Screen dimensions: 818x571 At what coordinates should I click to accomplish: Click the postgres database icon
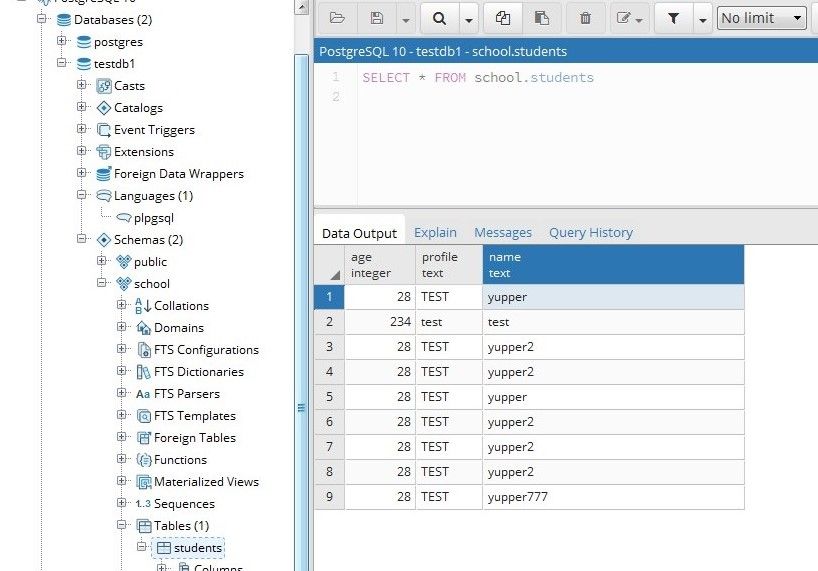[83, 42]
